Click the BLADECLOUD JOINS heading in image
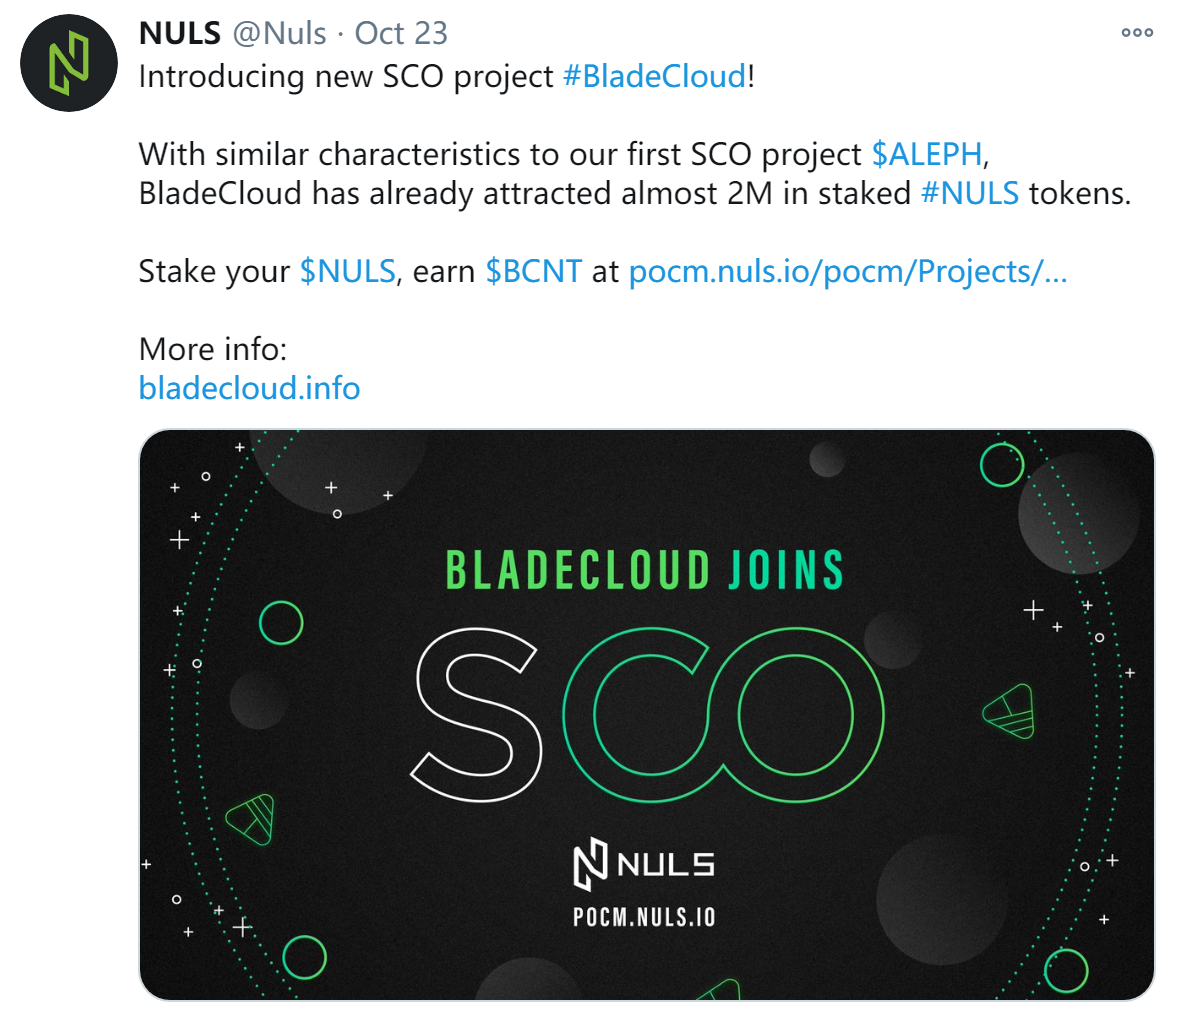 644,570
